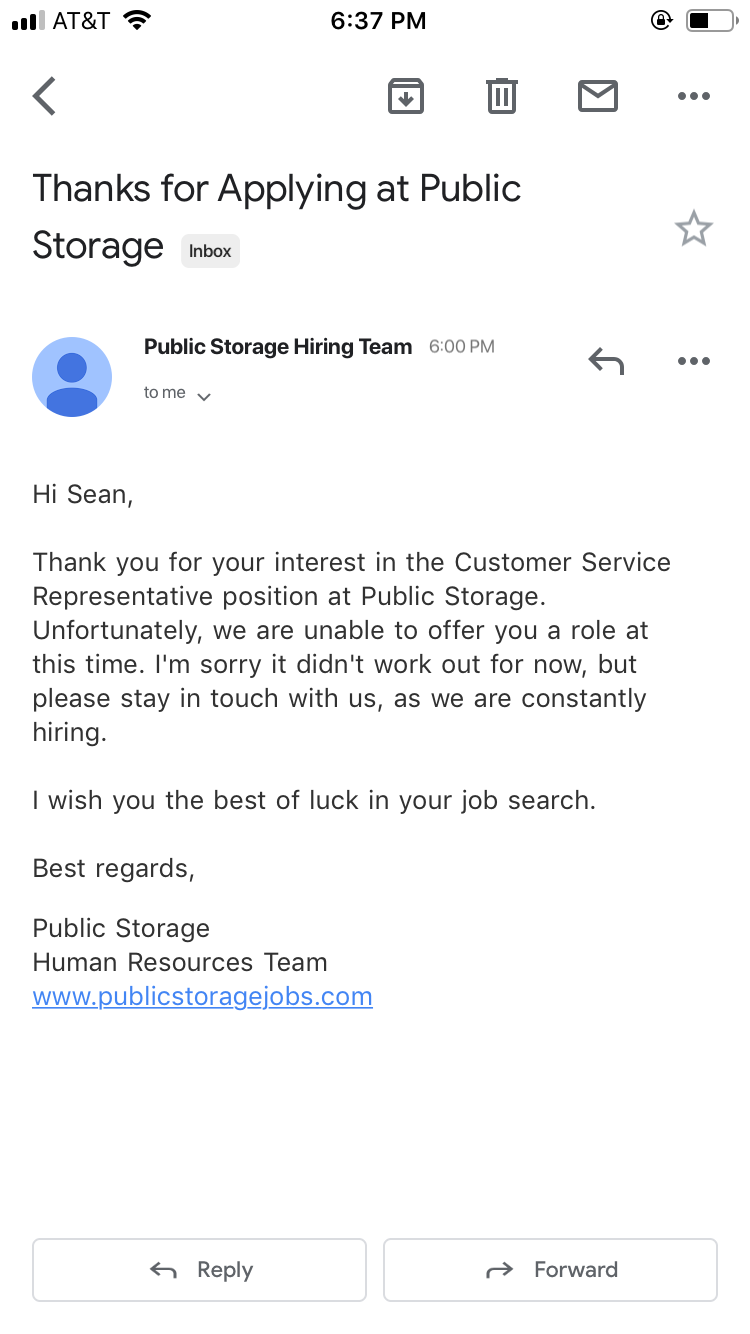The height and width of the screenshot is (1334, 750).
Task: Tap the Inbox label tag
Action: 210,251
